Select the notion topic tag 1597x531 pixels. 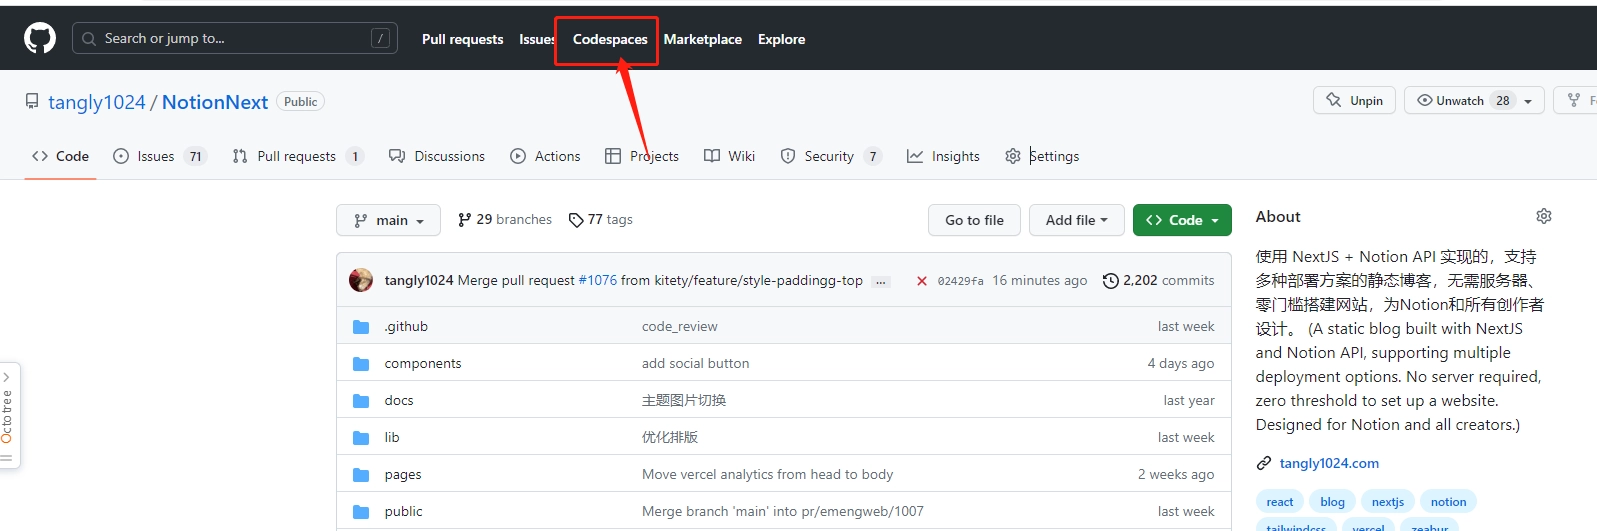point(1448,502)
